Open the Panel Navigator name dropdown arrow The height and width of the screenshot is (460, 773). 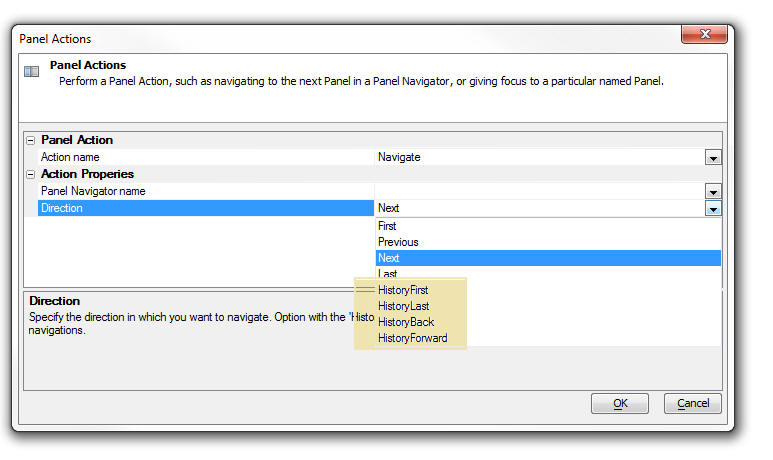tap(713, 191)
